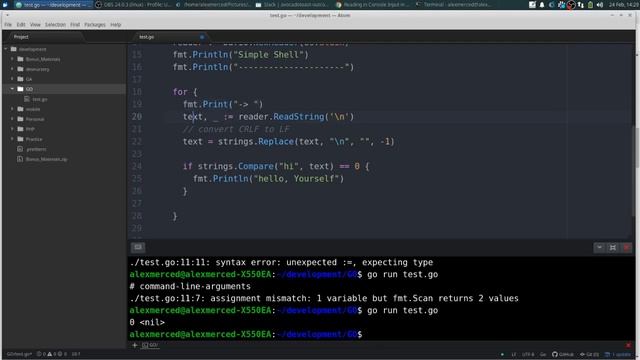Screen dimensions: 640x360
Task: Open the Packages menu
Action: 95,25
